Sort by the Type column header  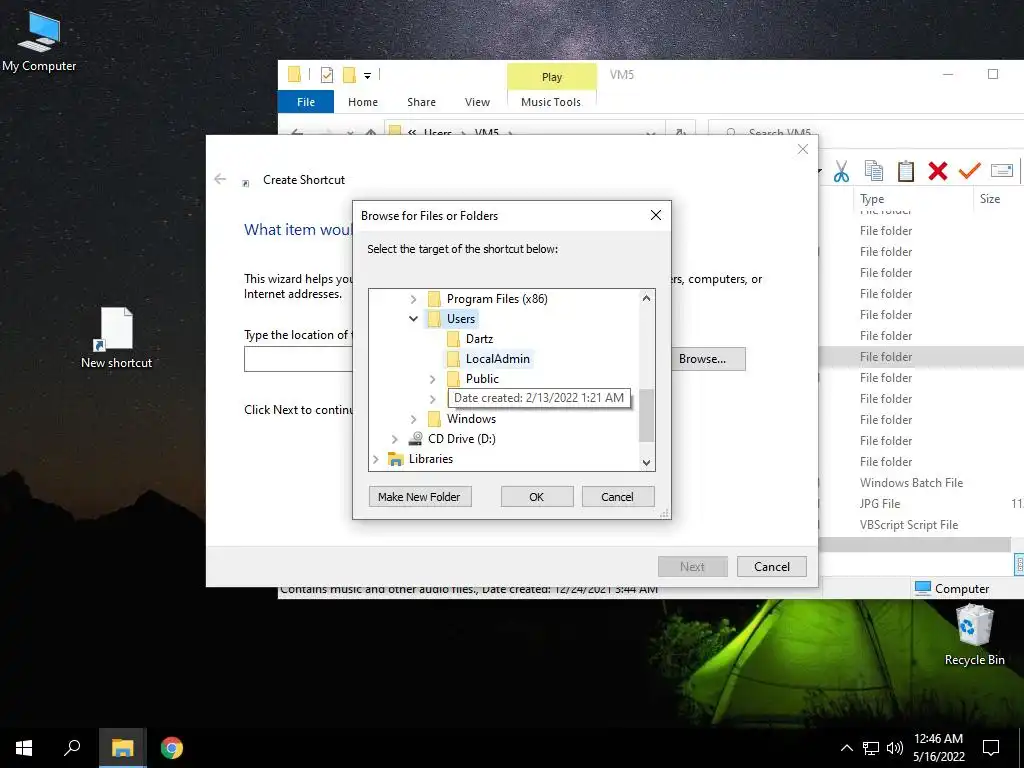(x=872, y=199)
